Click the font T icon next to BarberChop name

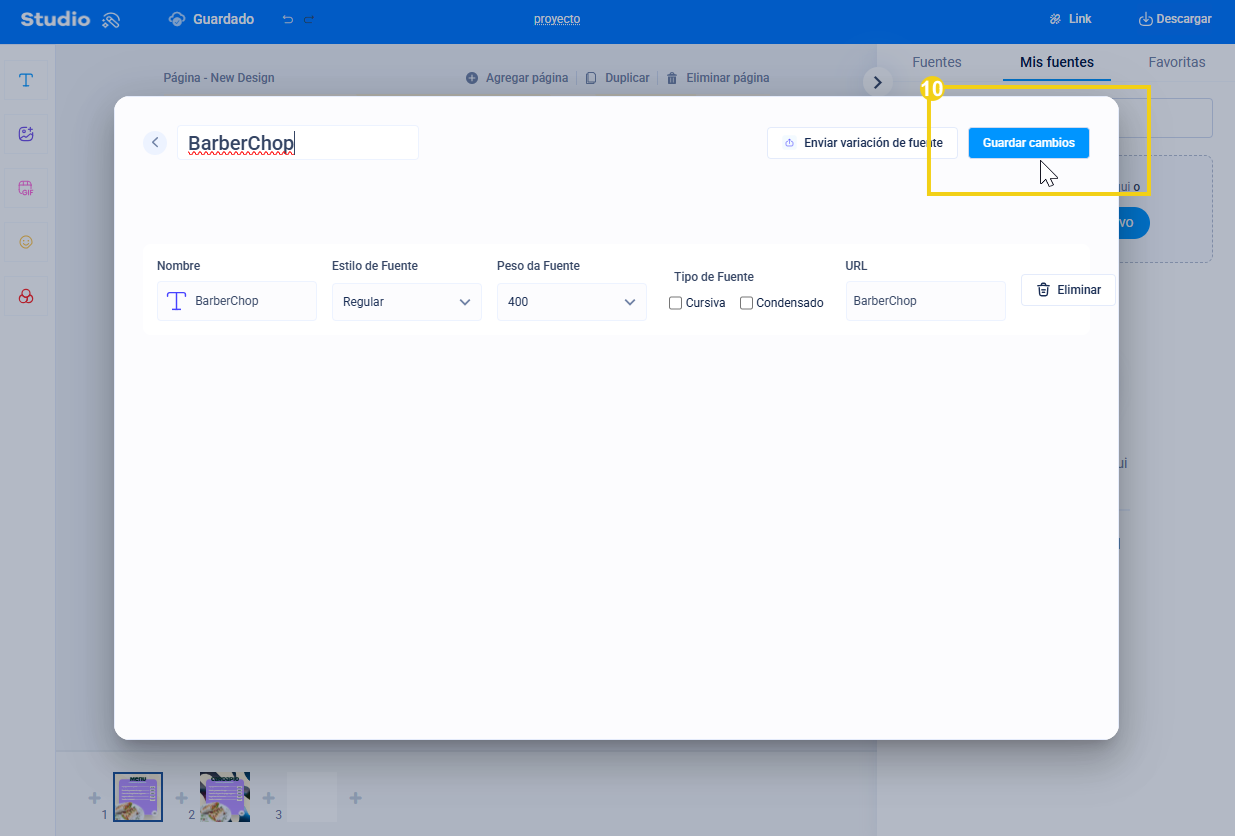click(177, 301)
